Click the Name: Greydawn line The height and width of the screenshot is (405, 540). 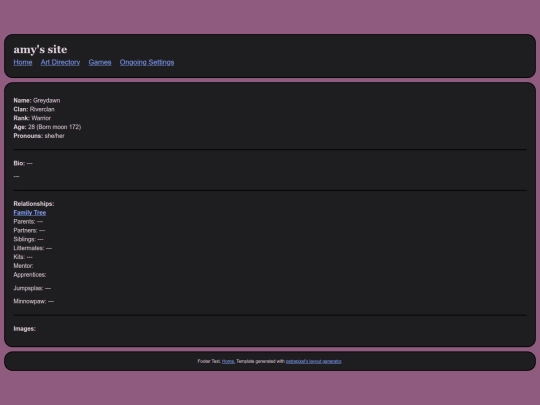[x=37, y=101]
